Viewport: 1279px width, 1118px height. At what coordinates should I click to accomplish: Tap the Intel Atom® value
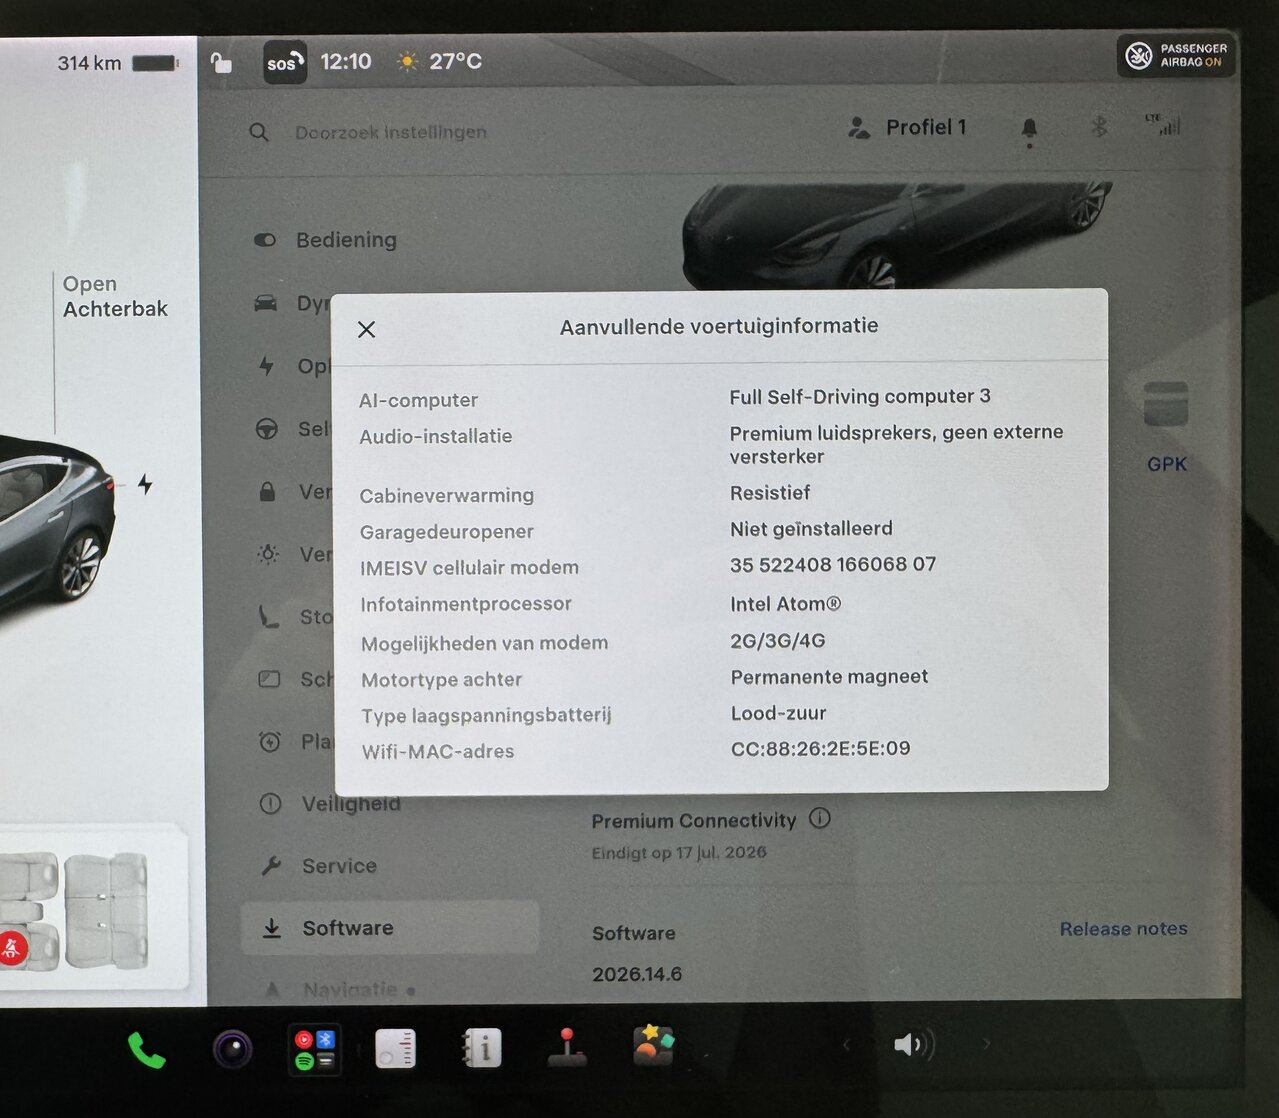[x=786, y=604]
